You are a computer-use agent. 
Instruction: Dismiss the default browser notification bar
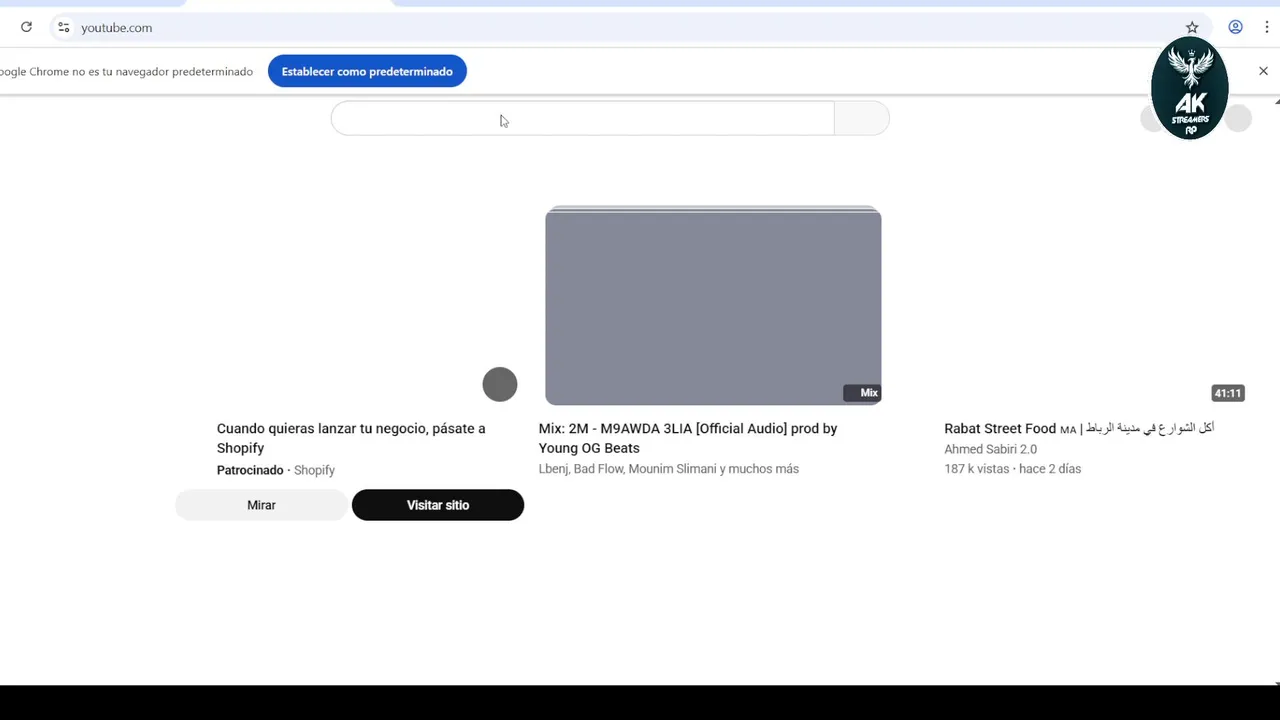click(1263, 71)
